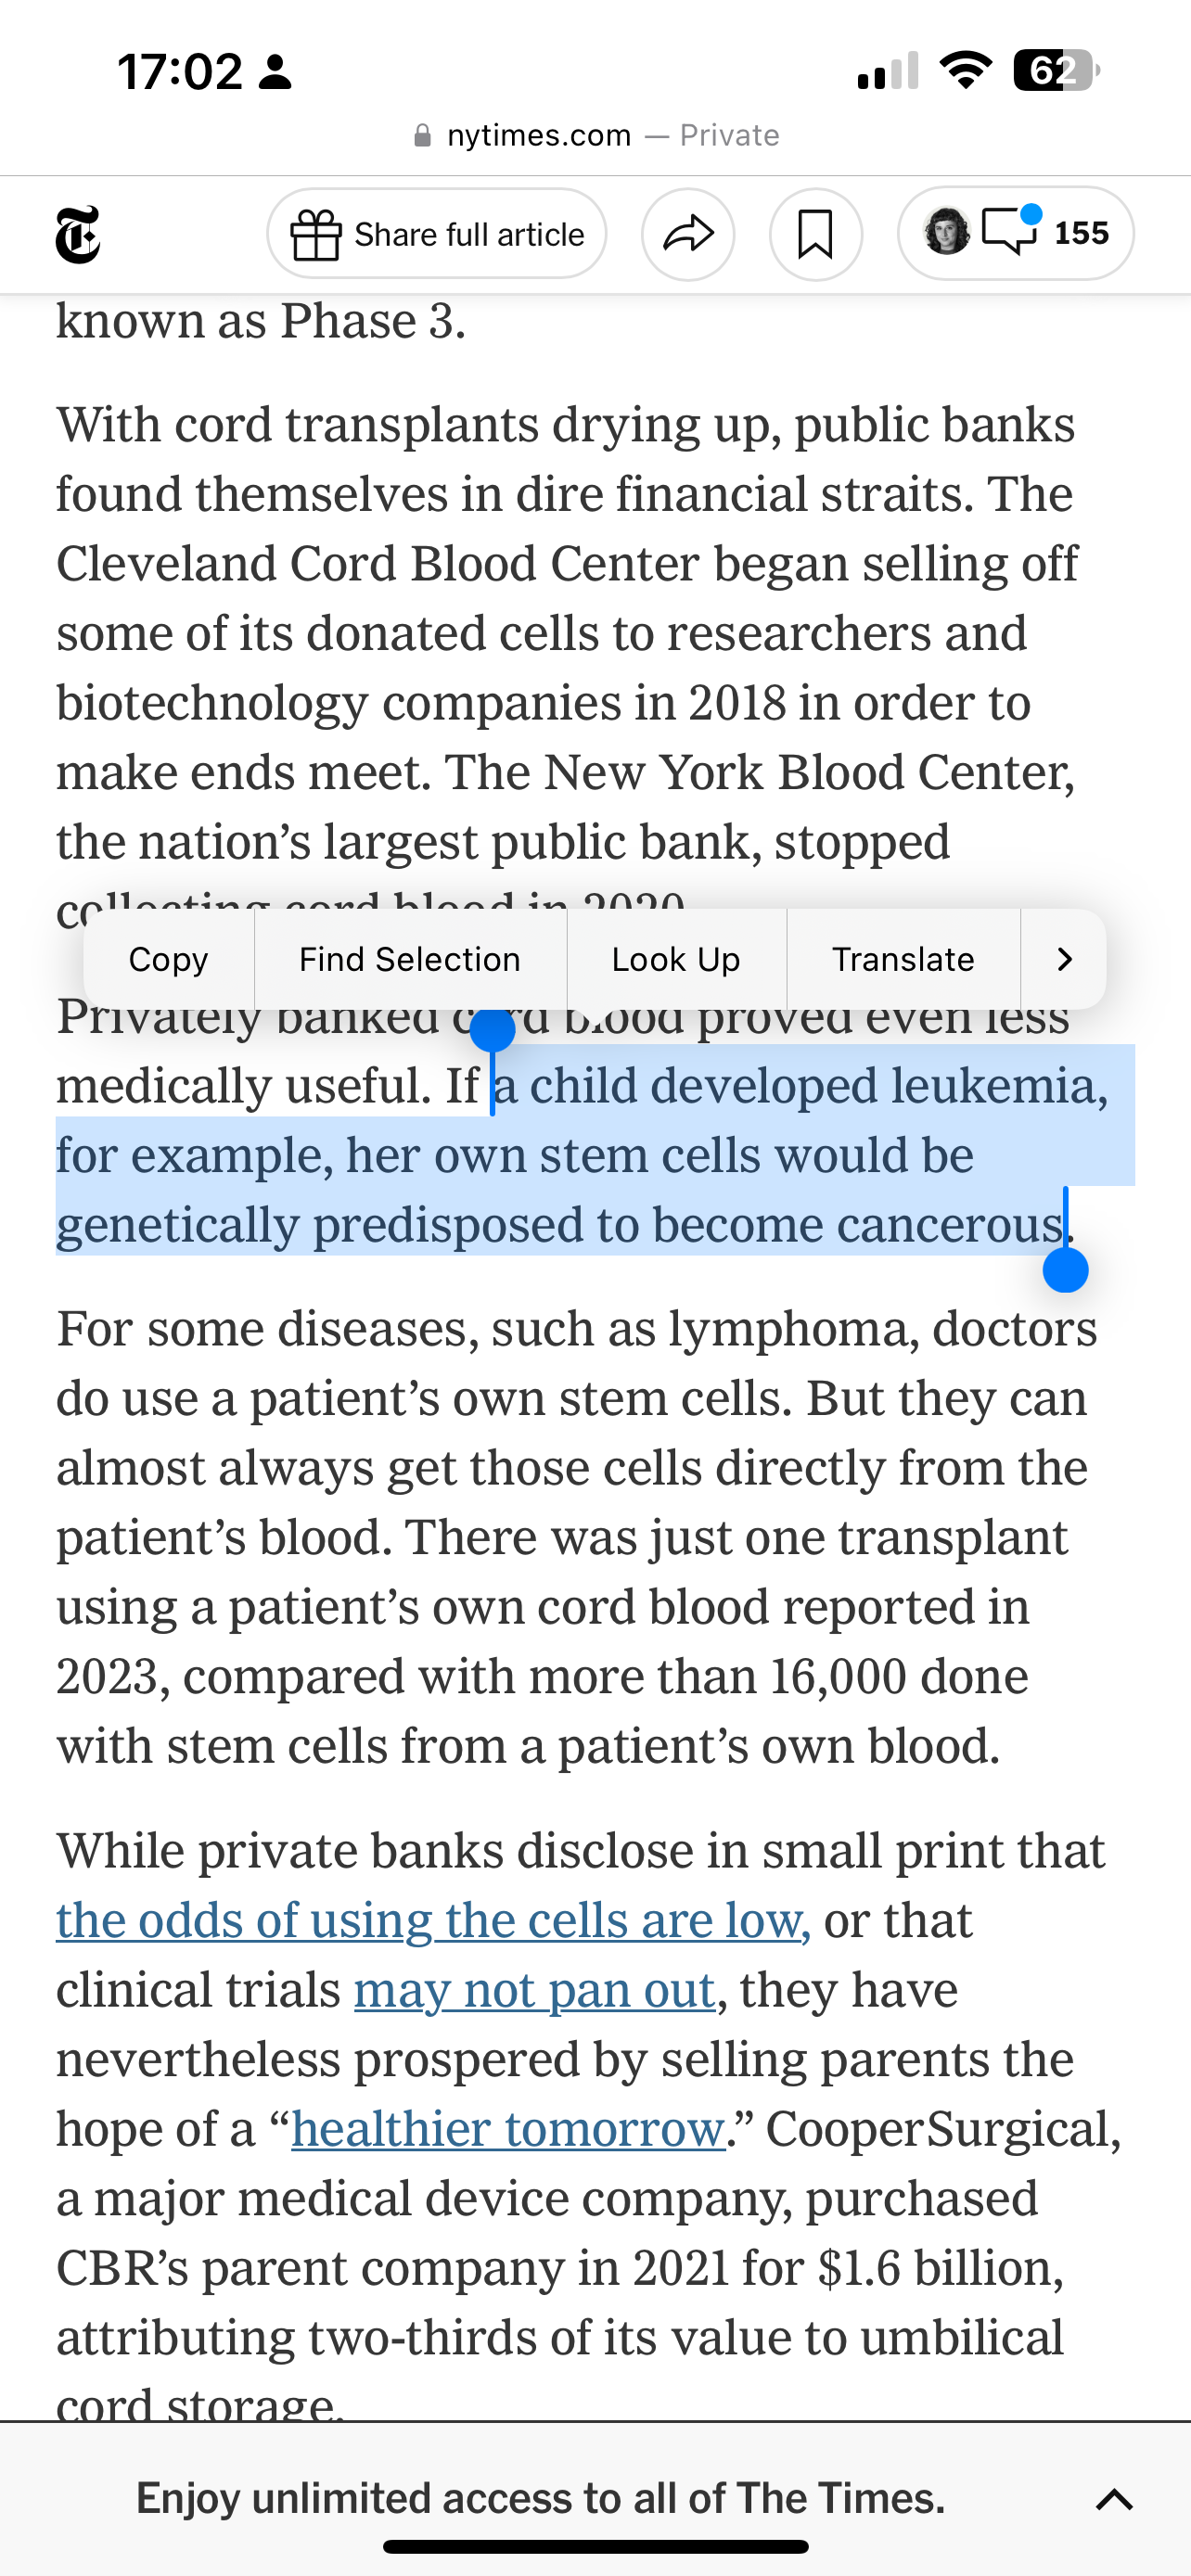
Task: Tap the gift icon for sharing
Action: point(316,235)
